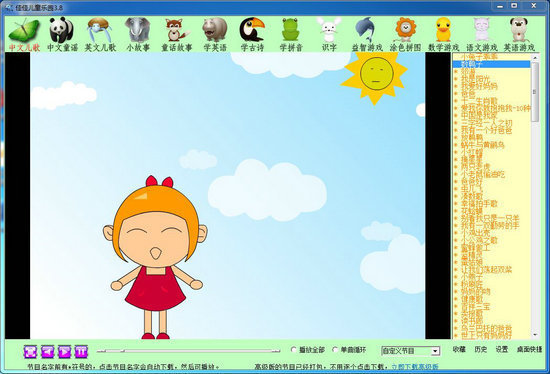Select the yellow duck 数学游戏 icon

click(443, 34)
